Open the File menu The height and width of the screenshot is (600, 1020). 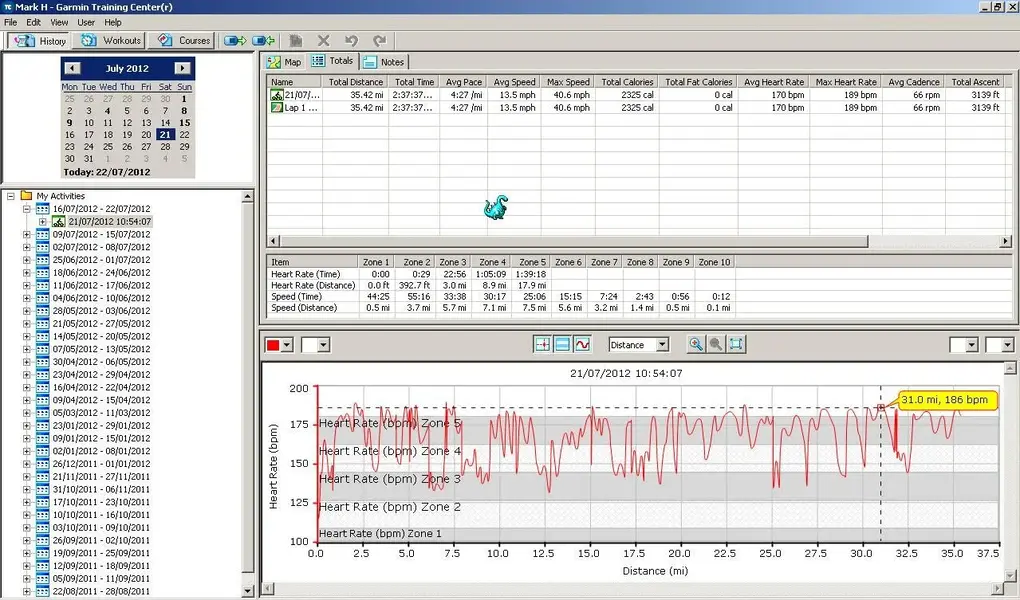(10, 22)
